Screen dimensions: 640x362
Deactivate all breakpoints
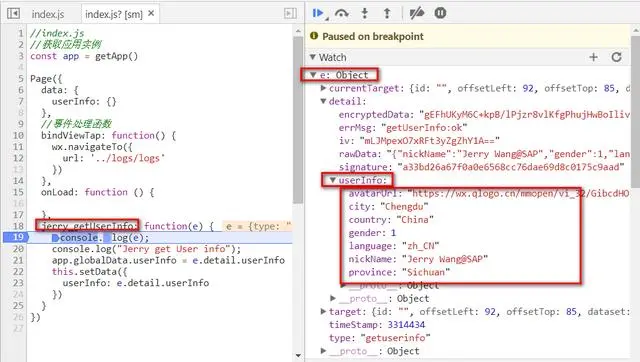[416, 13]
